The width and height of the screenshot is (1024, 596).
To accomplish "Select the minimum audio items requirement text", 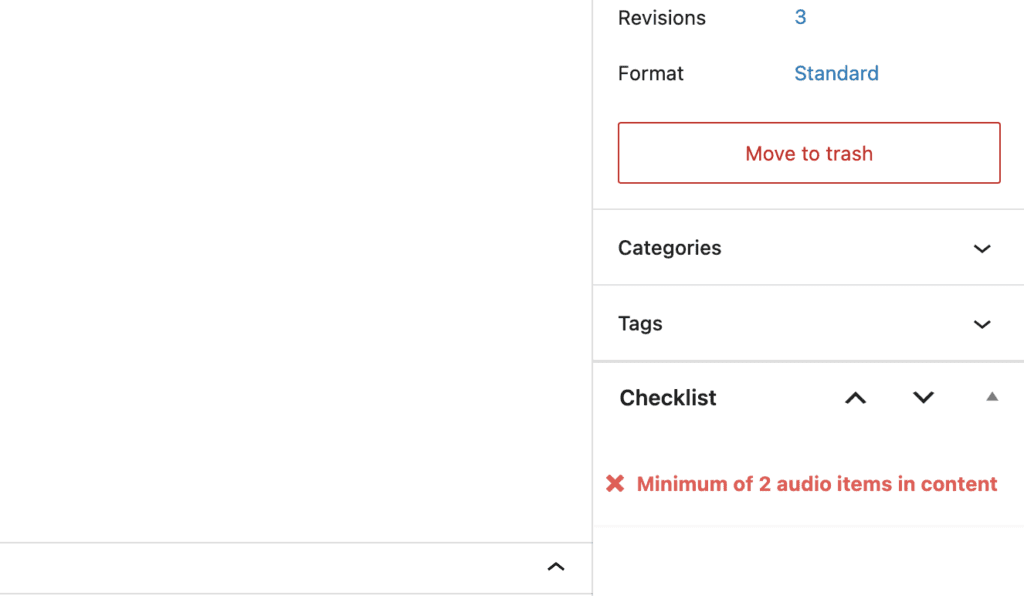I will tap(817, 484).
